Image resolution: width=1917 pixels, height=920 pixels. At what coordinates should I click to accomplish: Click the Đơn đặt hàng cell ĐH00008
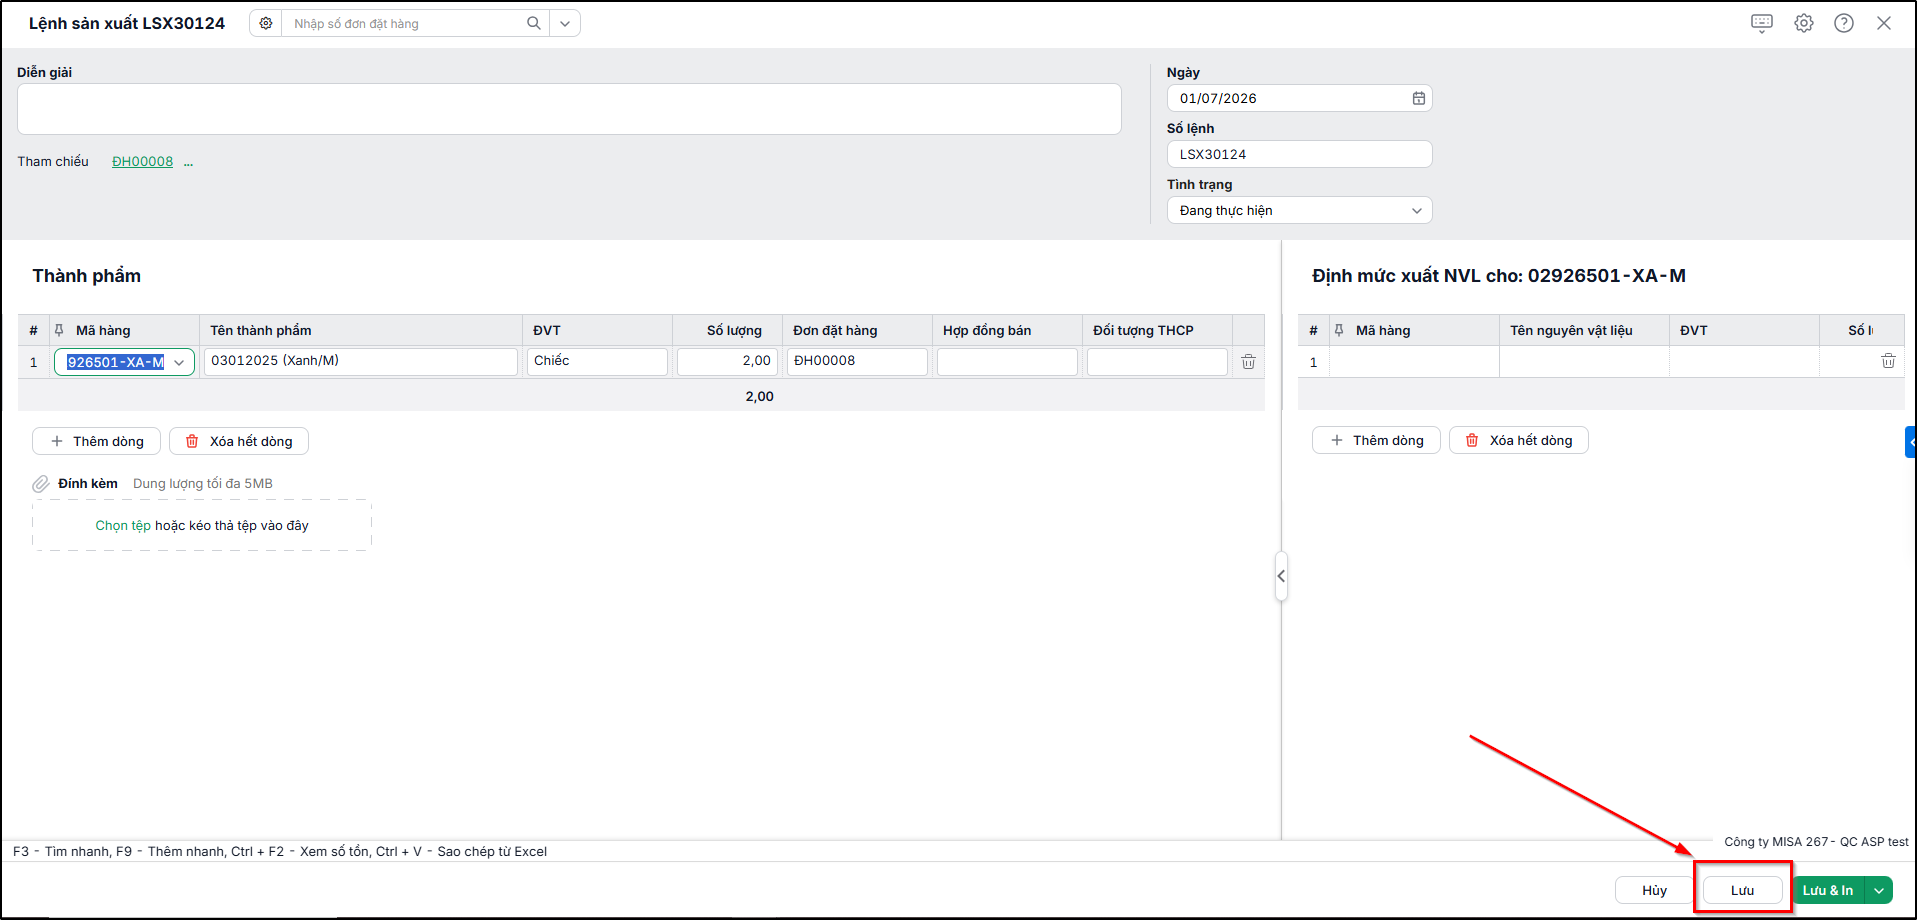[857, 361]
